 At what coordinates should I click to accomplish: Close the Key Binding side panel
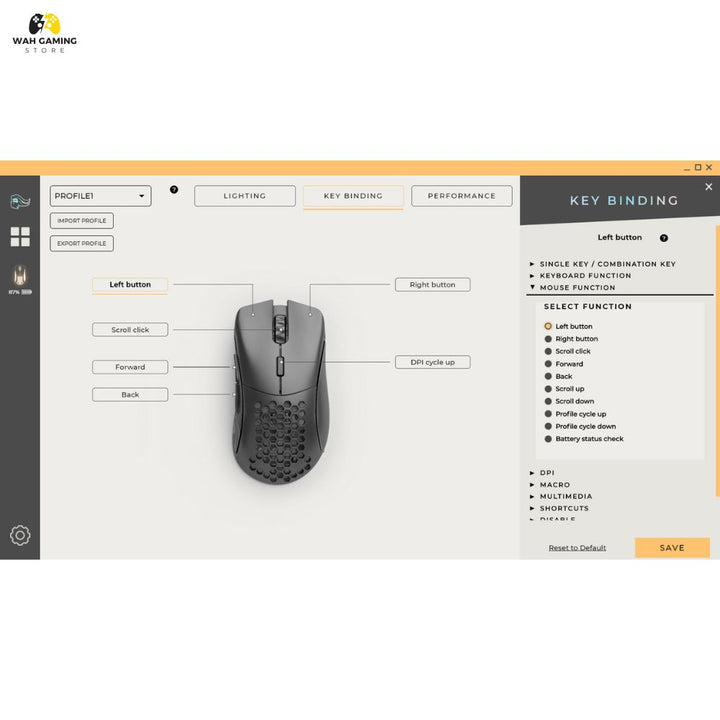(x=709, y=187)
